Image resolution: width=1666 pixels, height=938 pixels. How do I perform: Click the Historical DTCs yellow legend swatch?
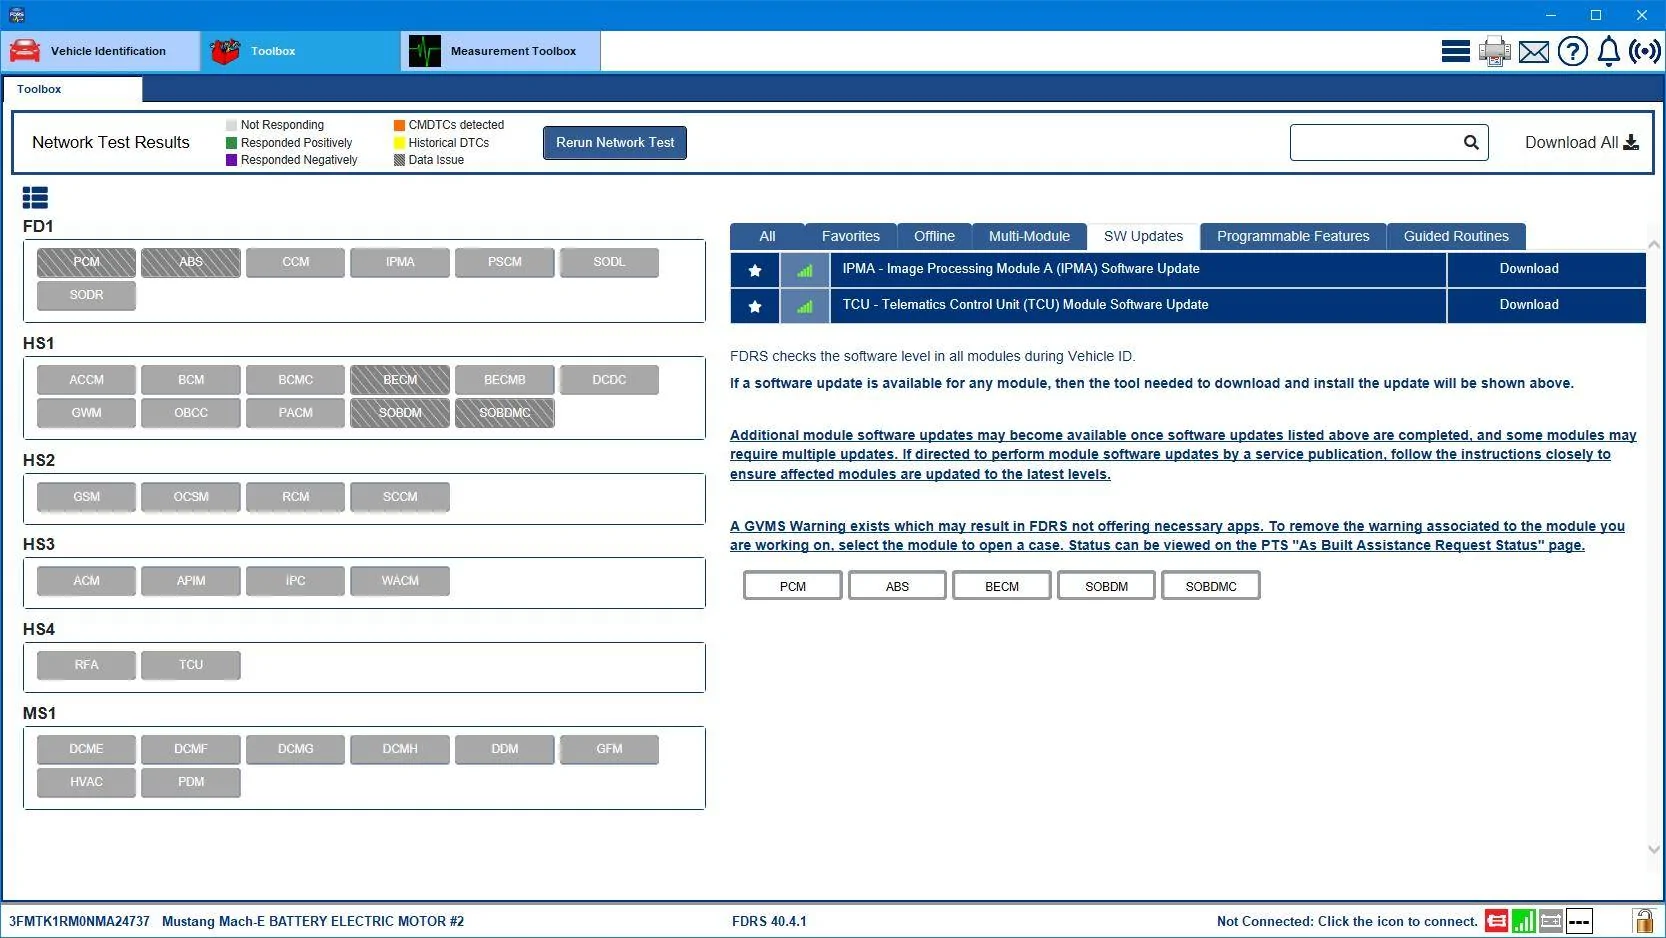click(x=399, y=143)
